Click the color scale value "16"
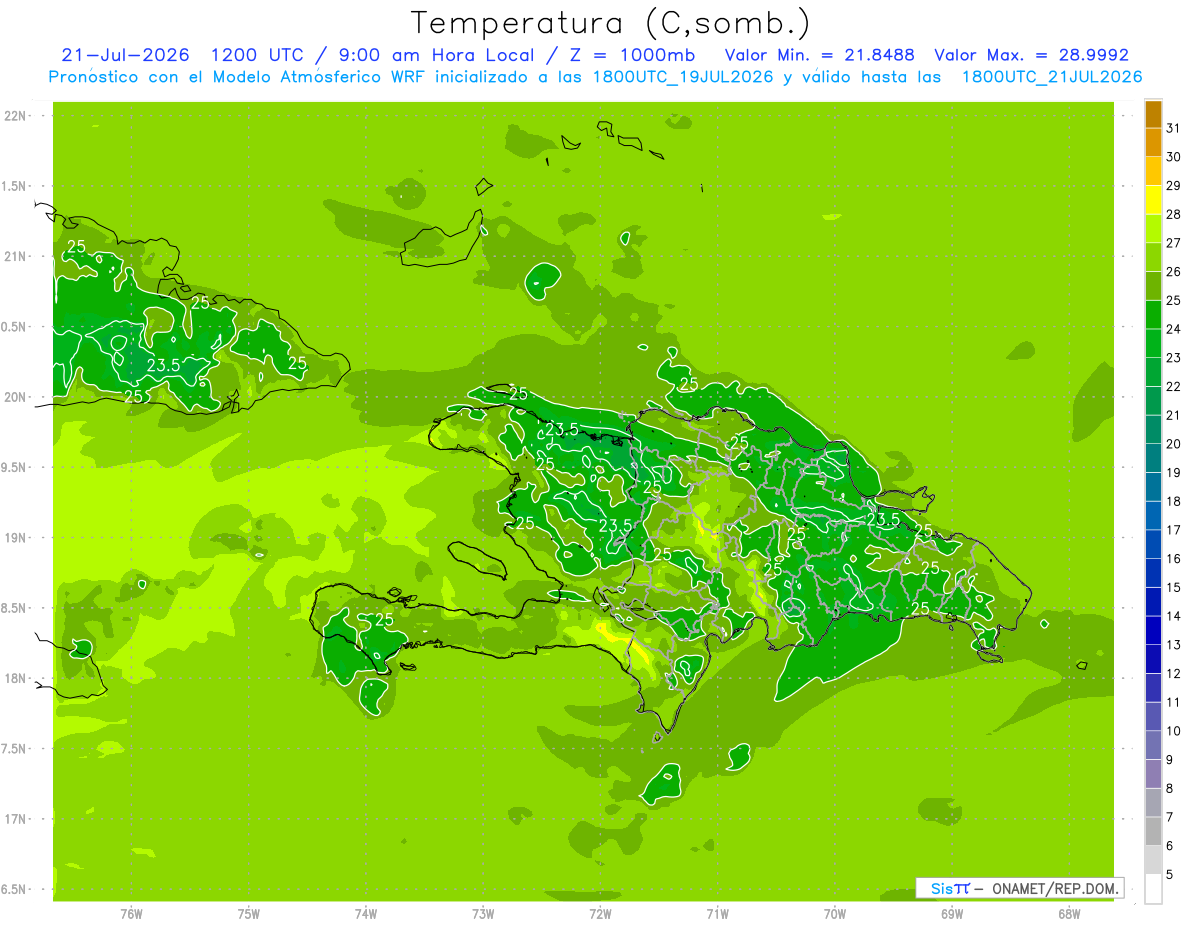 click(x=1173, y=559)
